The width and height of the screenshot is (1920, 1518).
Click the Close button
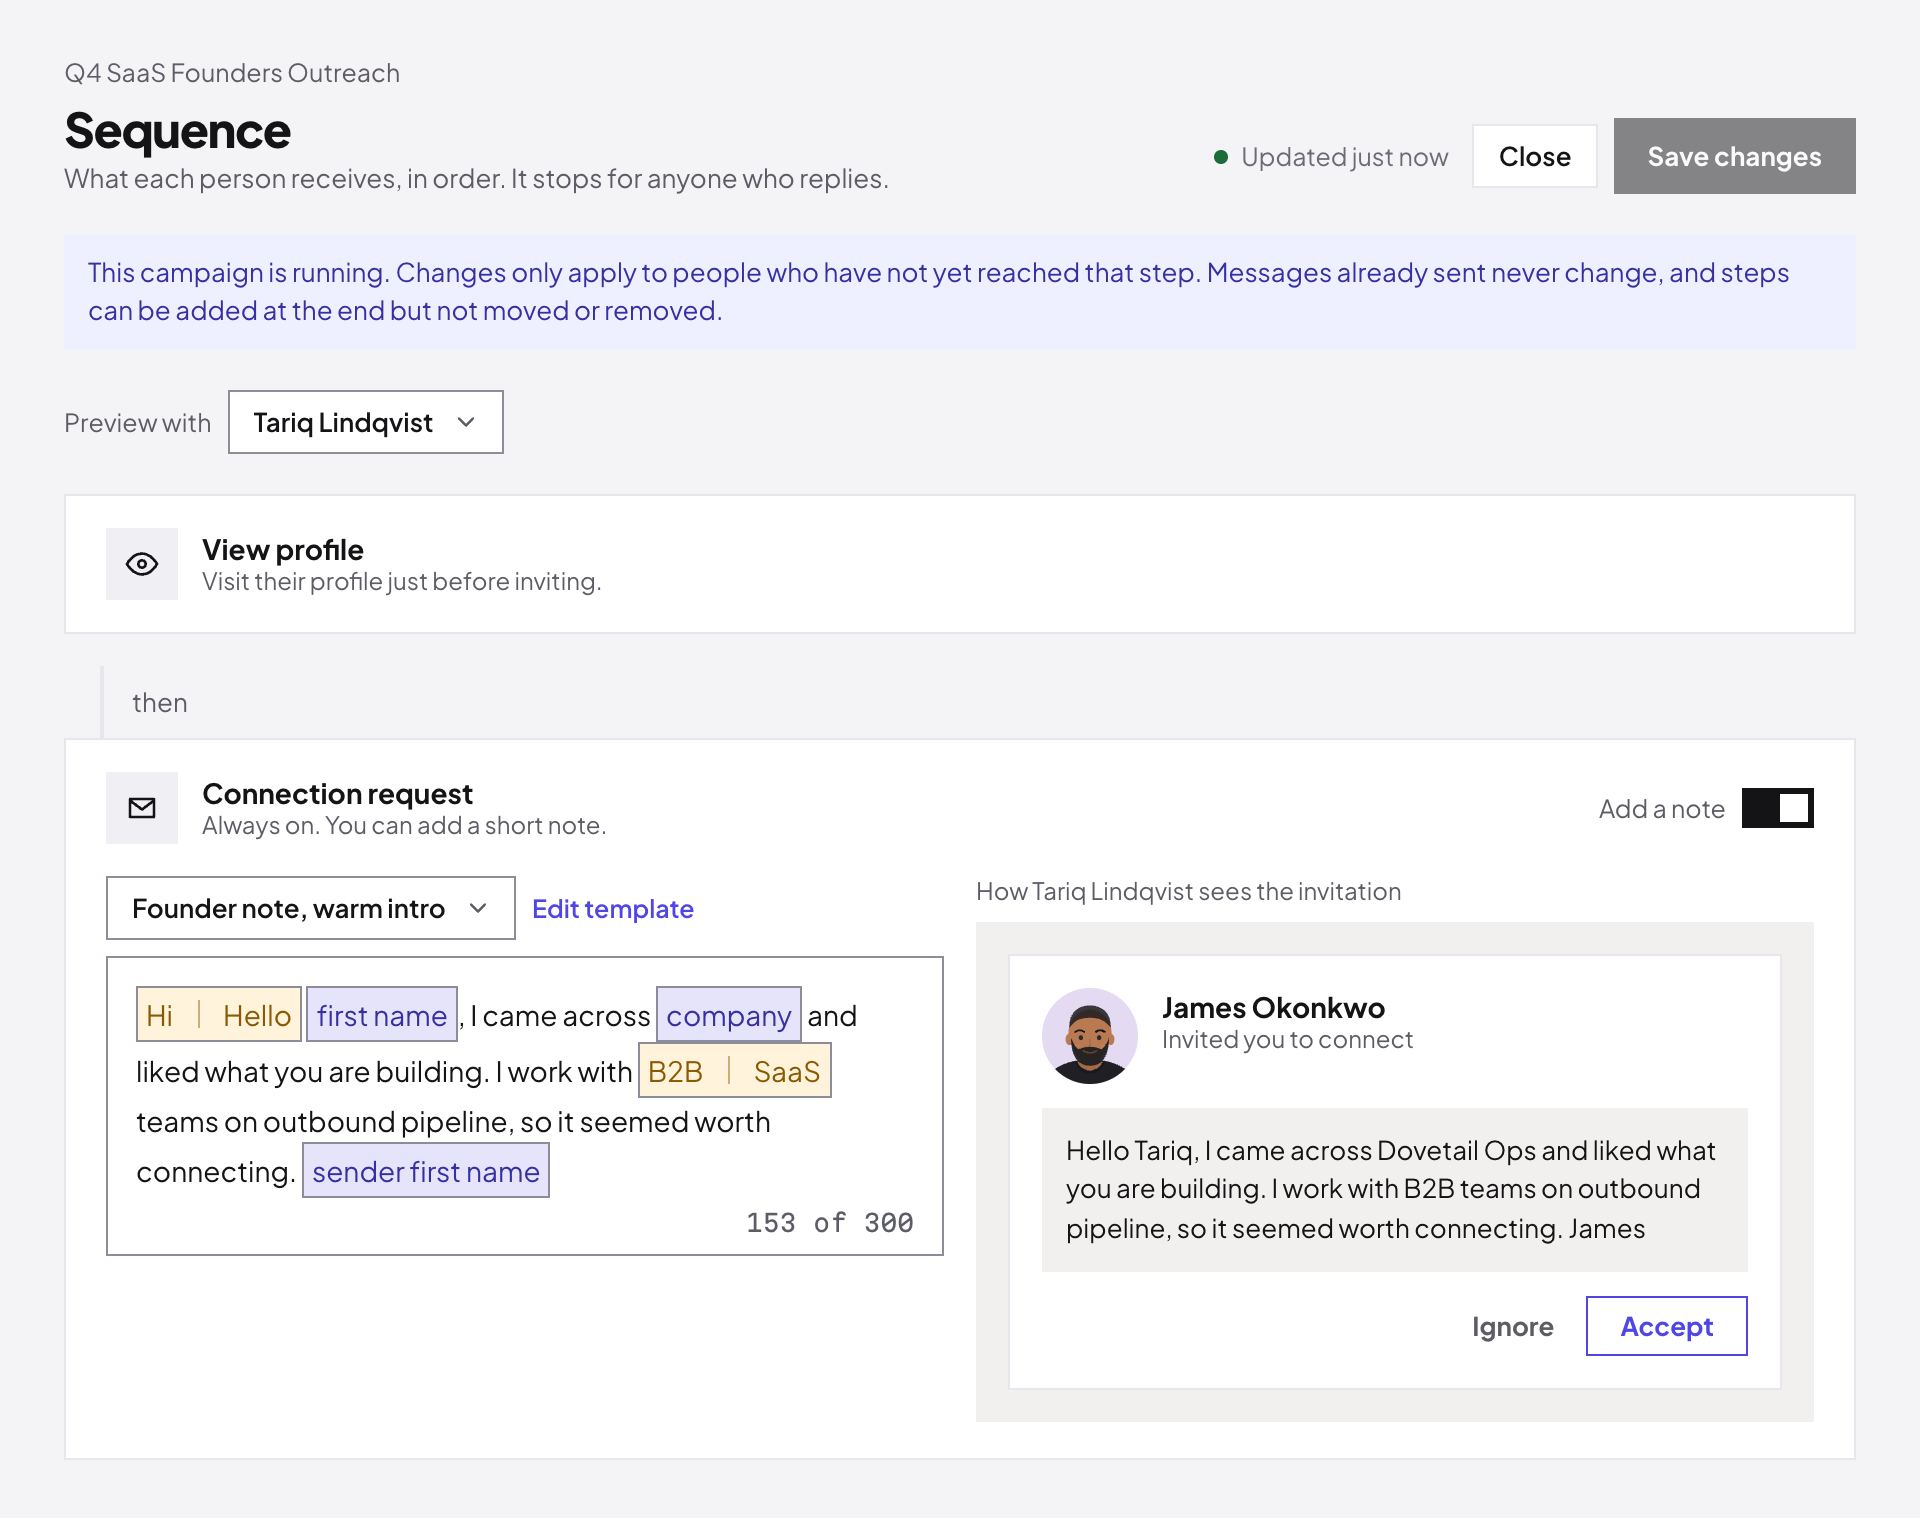(x=1535, y=156)
